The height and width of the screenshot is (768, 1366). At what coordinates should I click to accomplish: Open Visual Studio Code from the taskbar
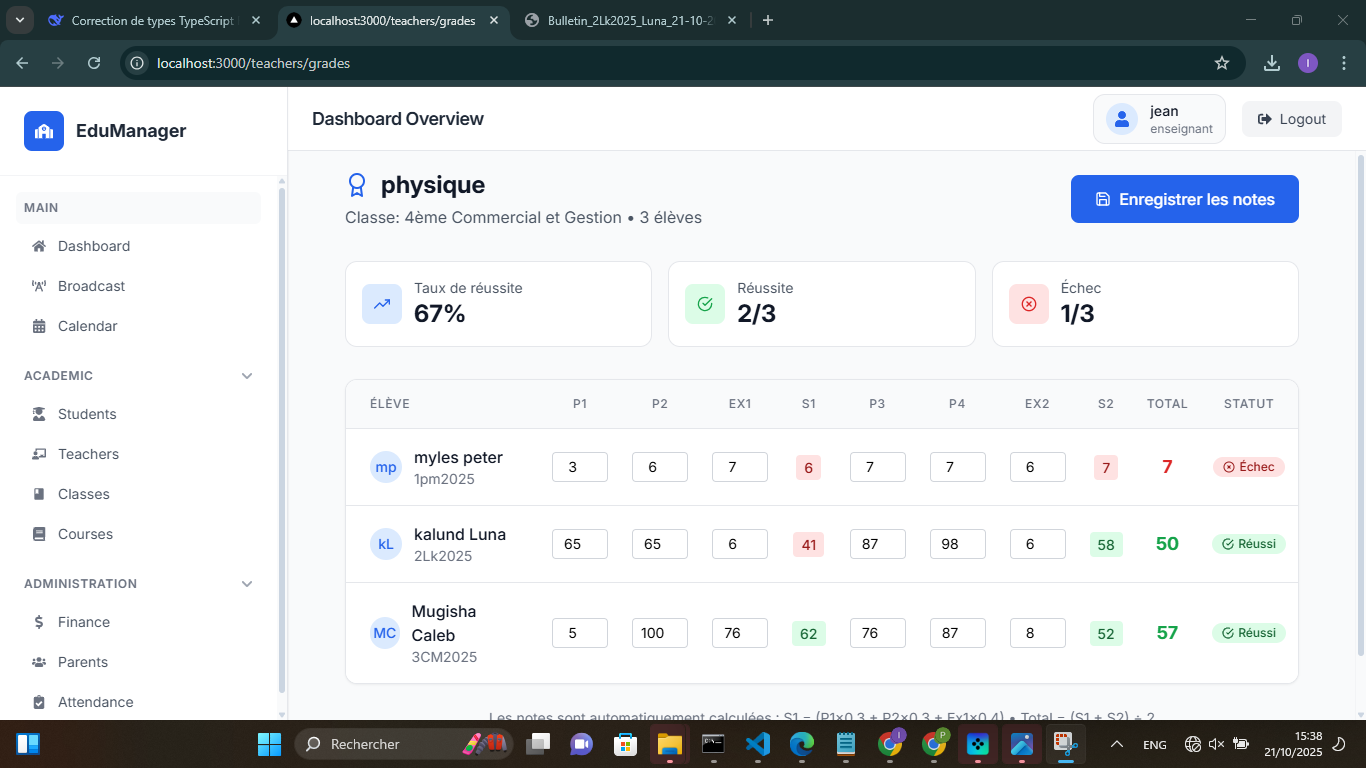[757, 744]
